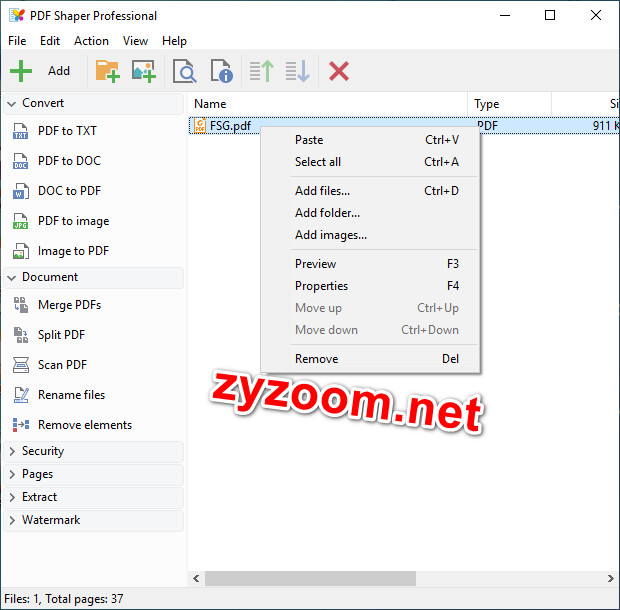
Task: Click the Merge PDFs icon
Action: (21, 305)
